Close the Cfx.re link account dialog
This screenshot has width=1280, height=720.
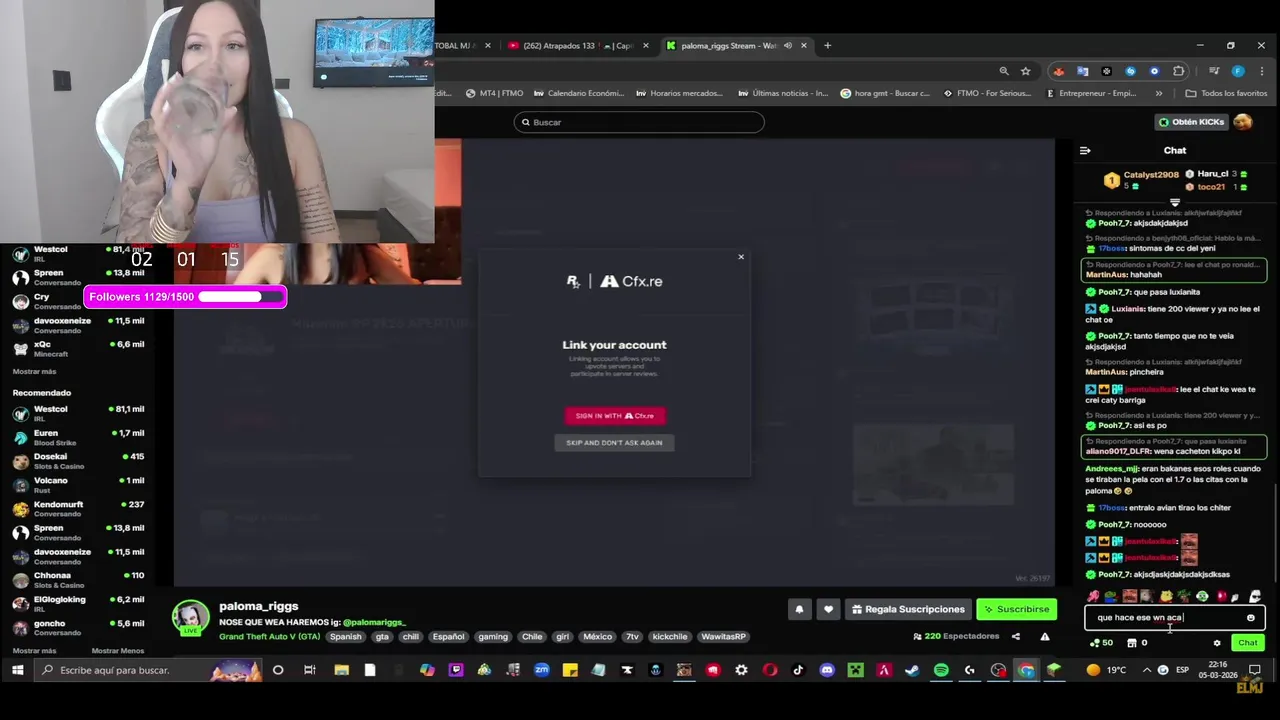coord(741,257)
